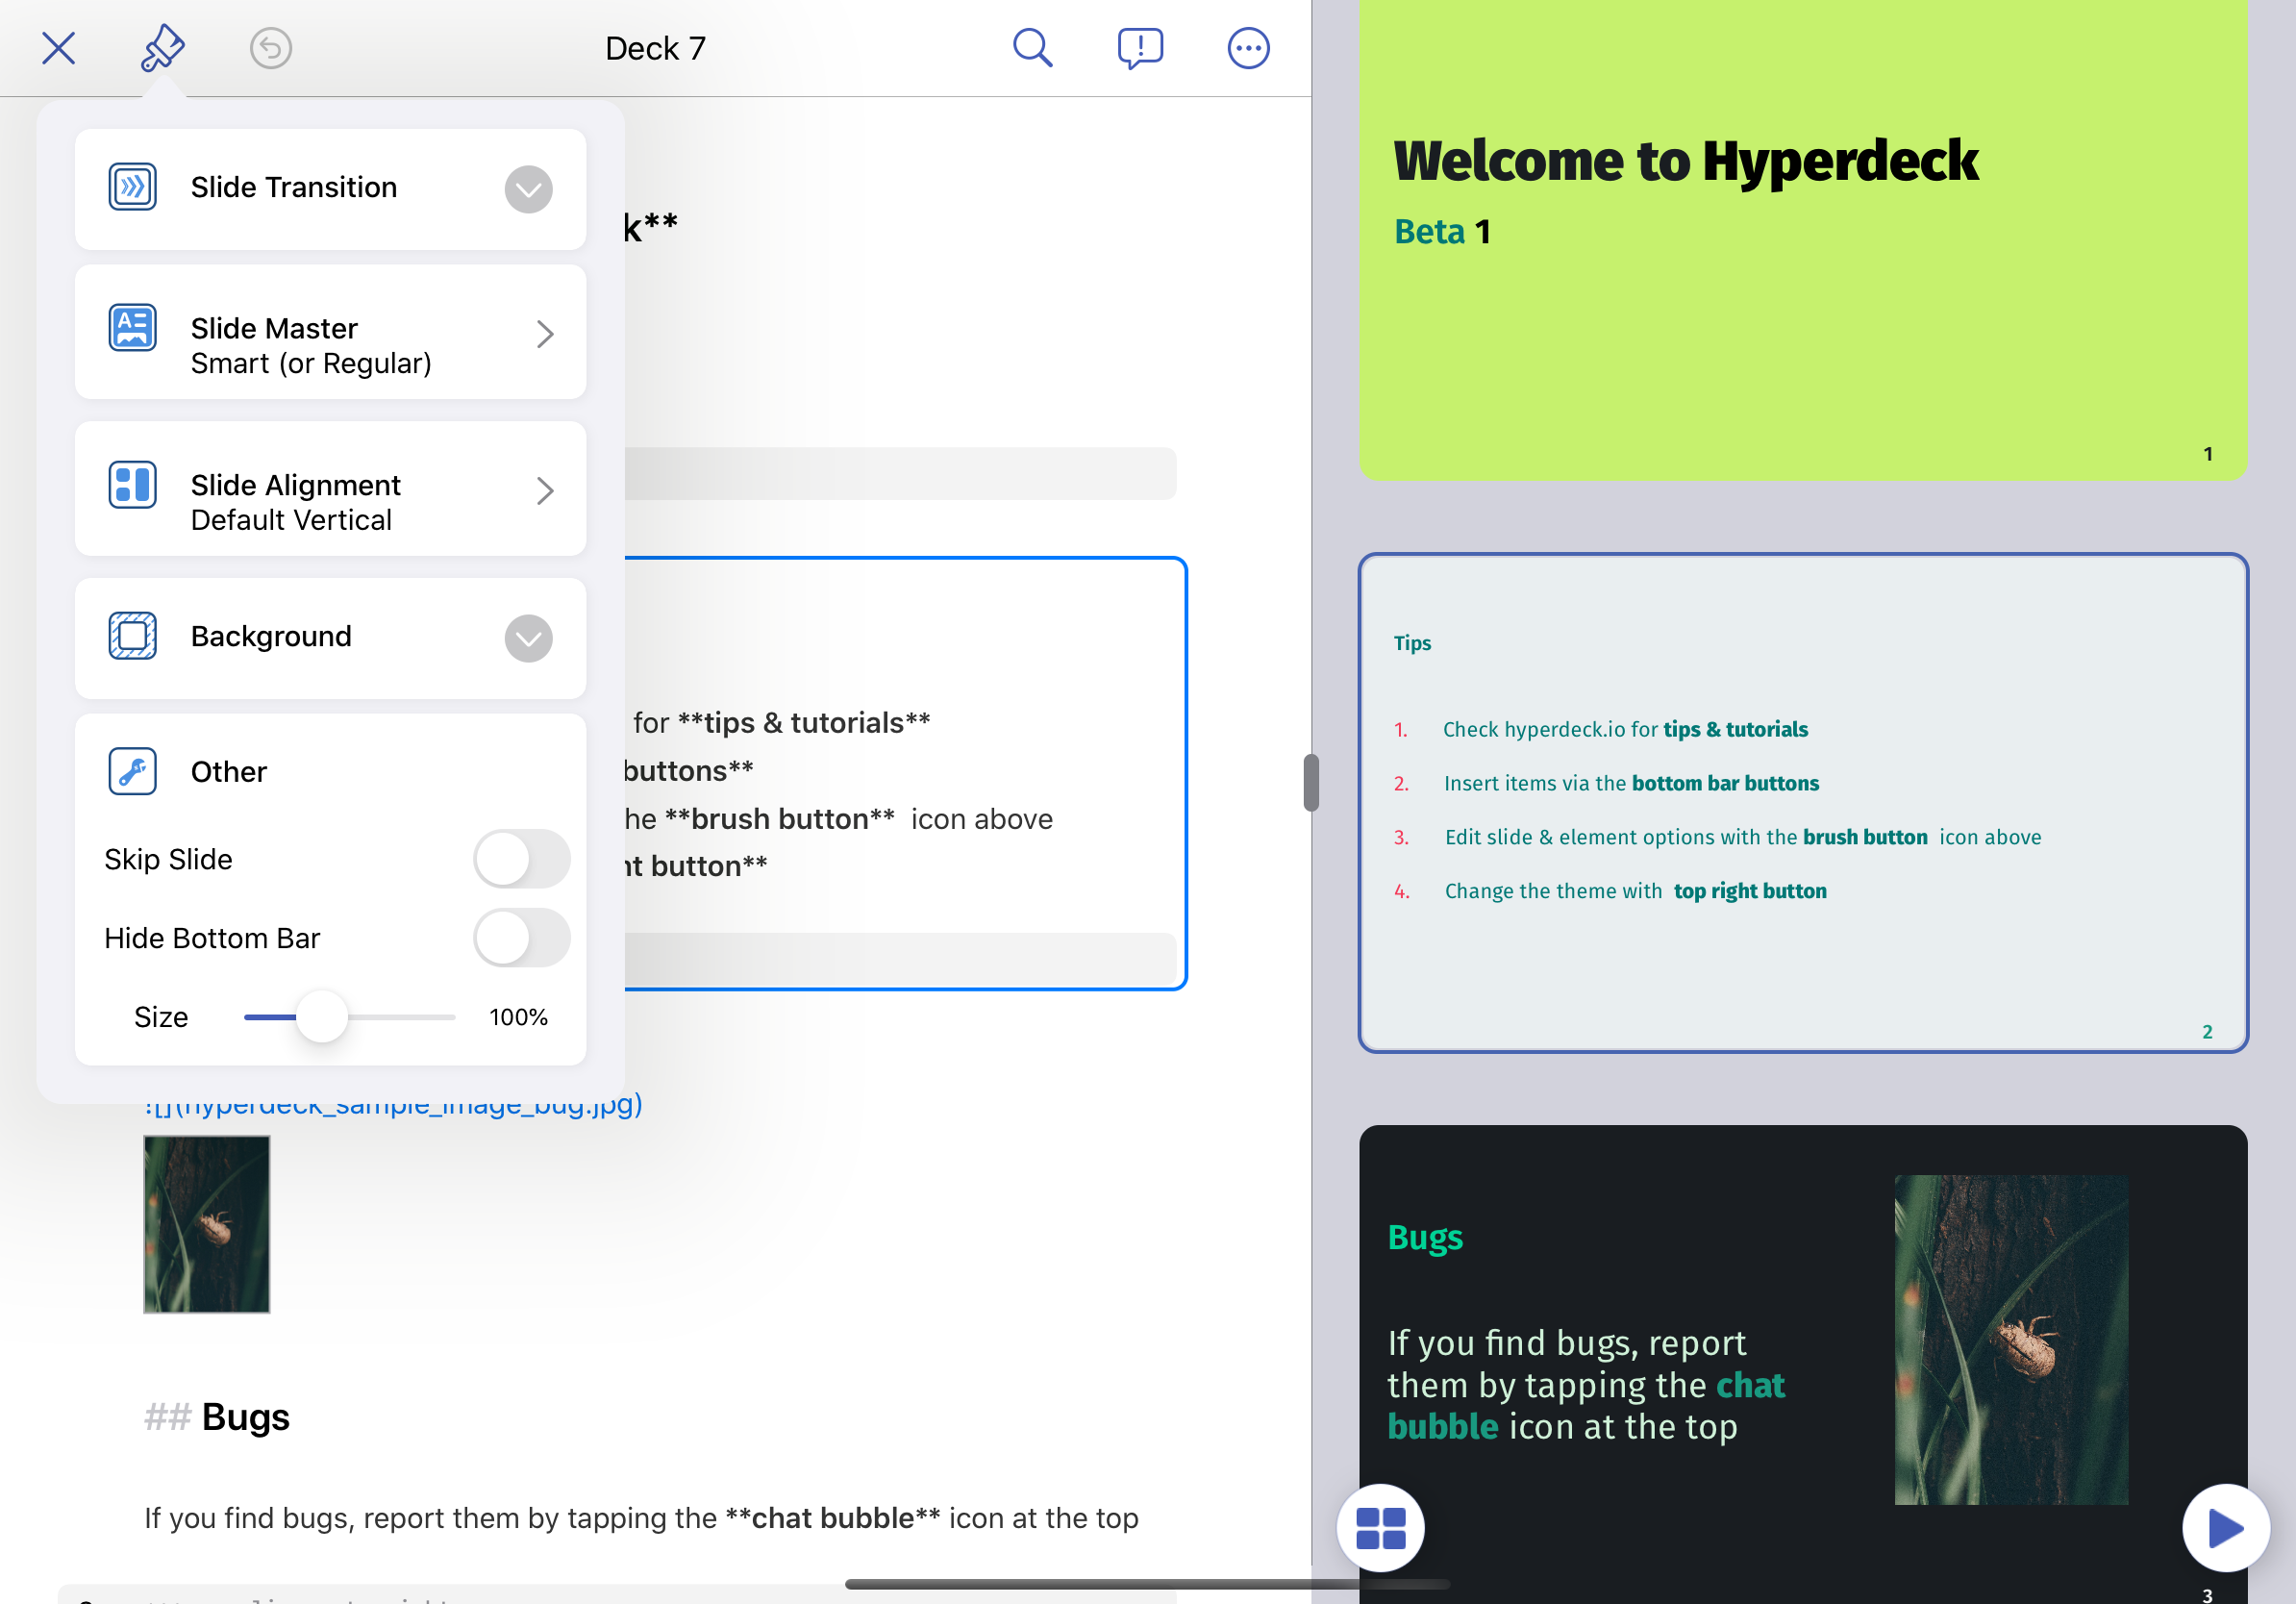Adjust the Size slider handle
This screenshot has width=2296, height=1604.
[322, 1017]
